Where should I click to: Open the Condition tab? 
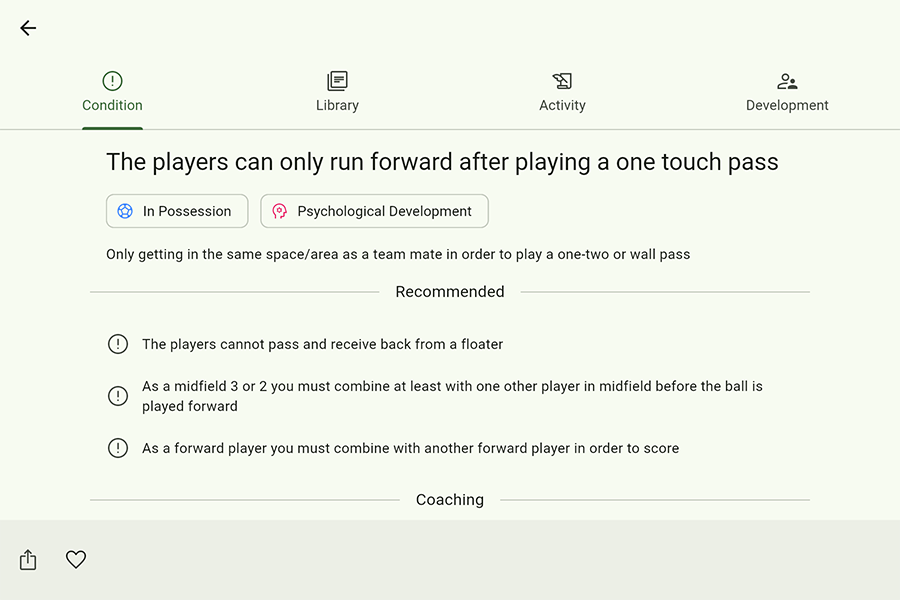[112, 93]
